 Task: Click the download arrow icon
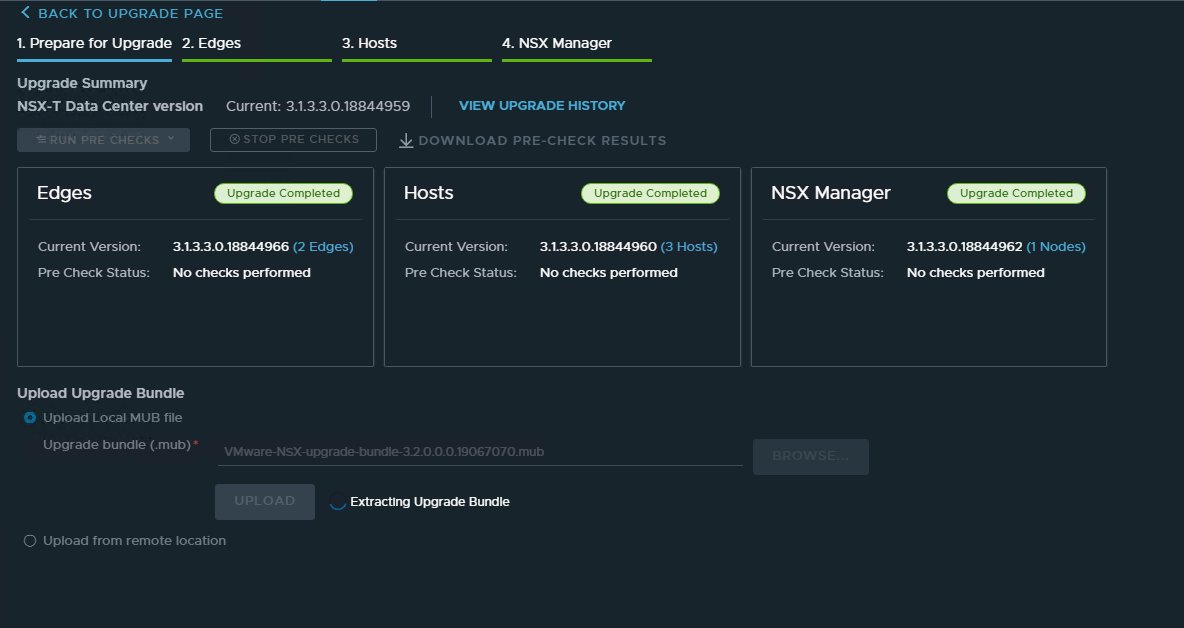[406, 140]
